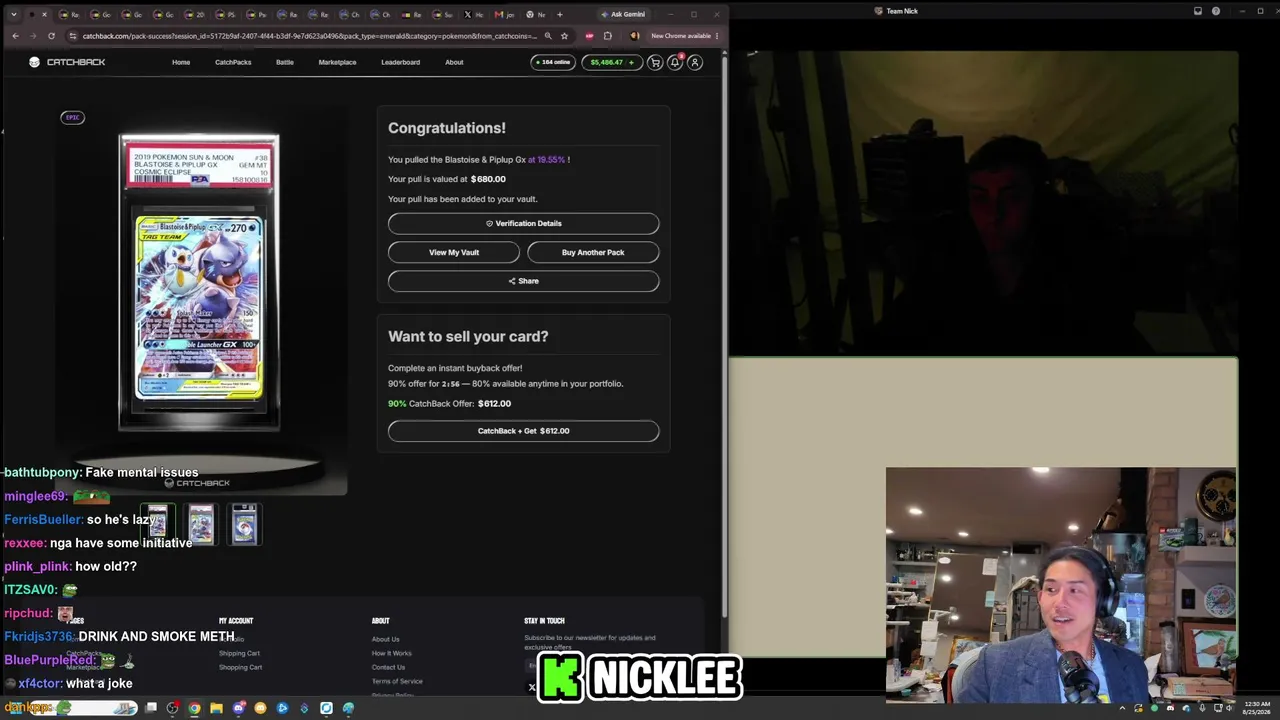Switch to the Gmail browser tab
The height and width of the screenshot is (720, 1280).
pyautogui.click(x=503, y=15)
